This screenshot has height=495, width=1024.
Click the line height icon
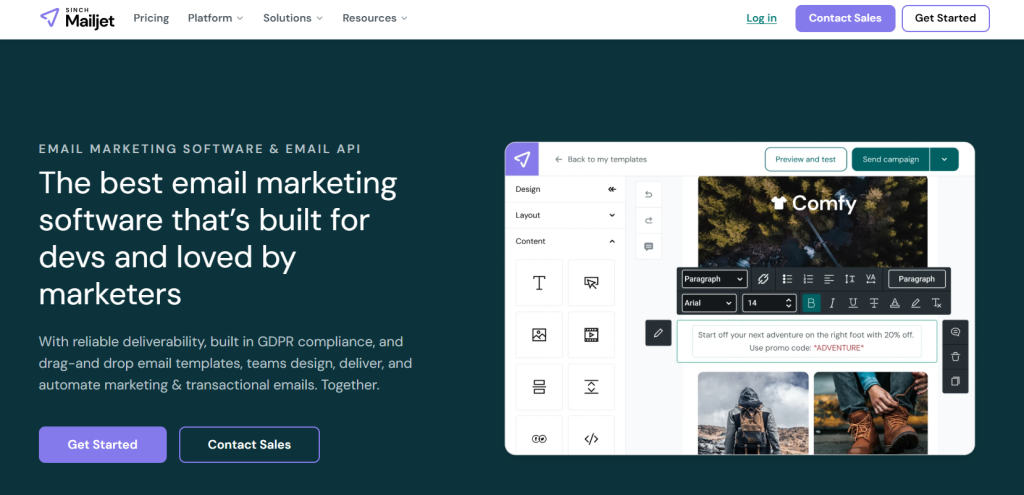click(850, 279)
